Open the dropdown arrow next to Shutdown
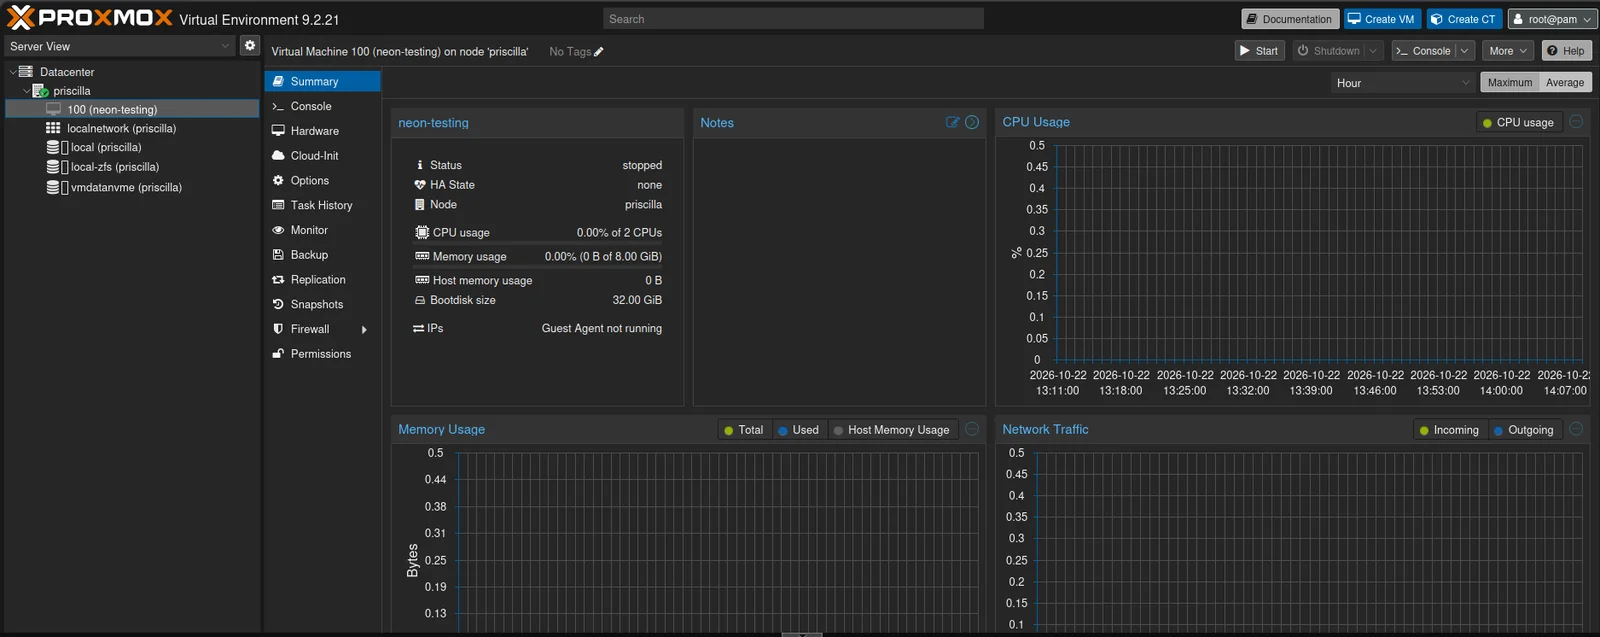1600x637 pixels. coord(1373,51)
